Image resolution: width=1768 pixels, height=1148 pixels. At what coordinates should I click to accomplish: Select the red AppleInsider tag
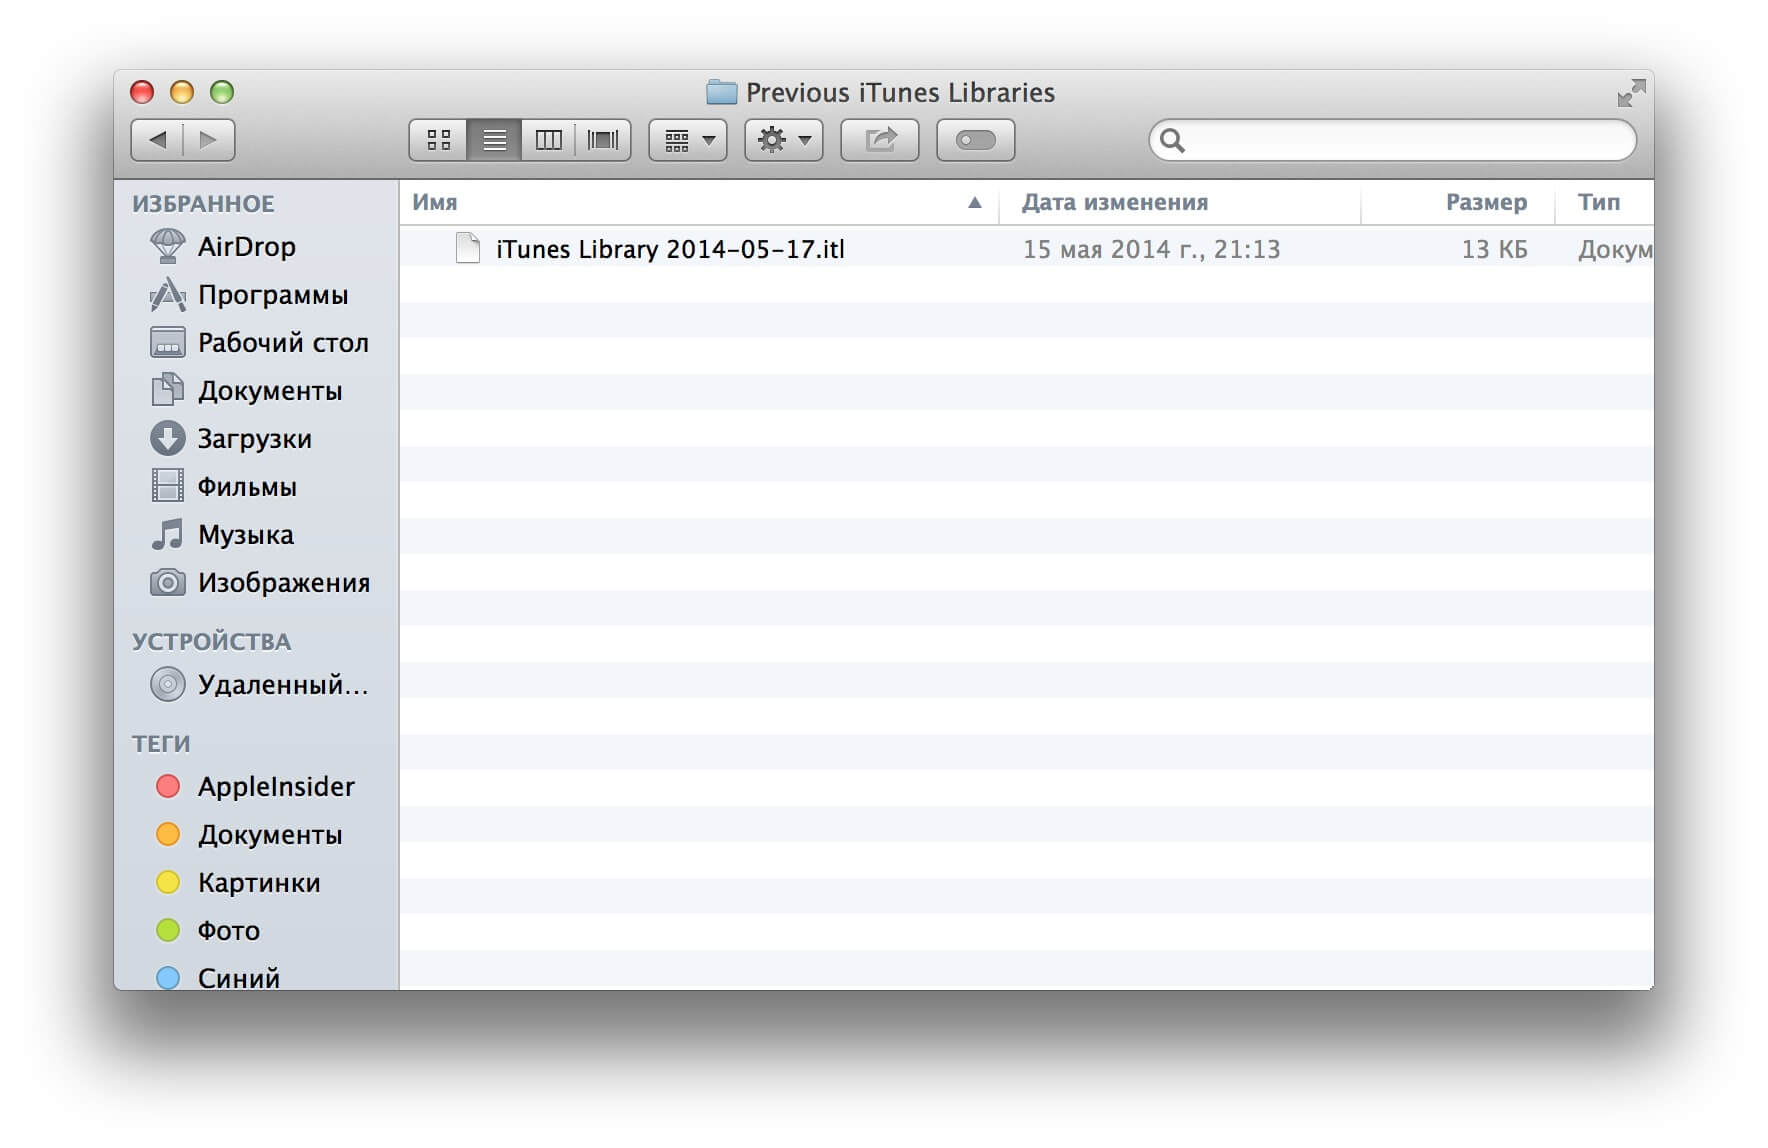click(x=255, y=786)
